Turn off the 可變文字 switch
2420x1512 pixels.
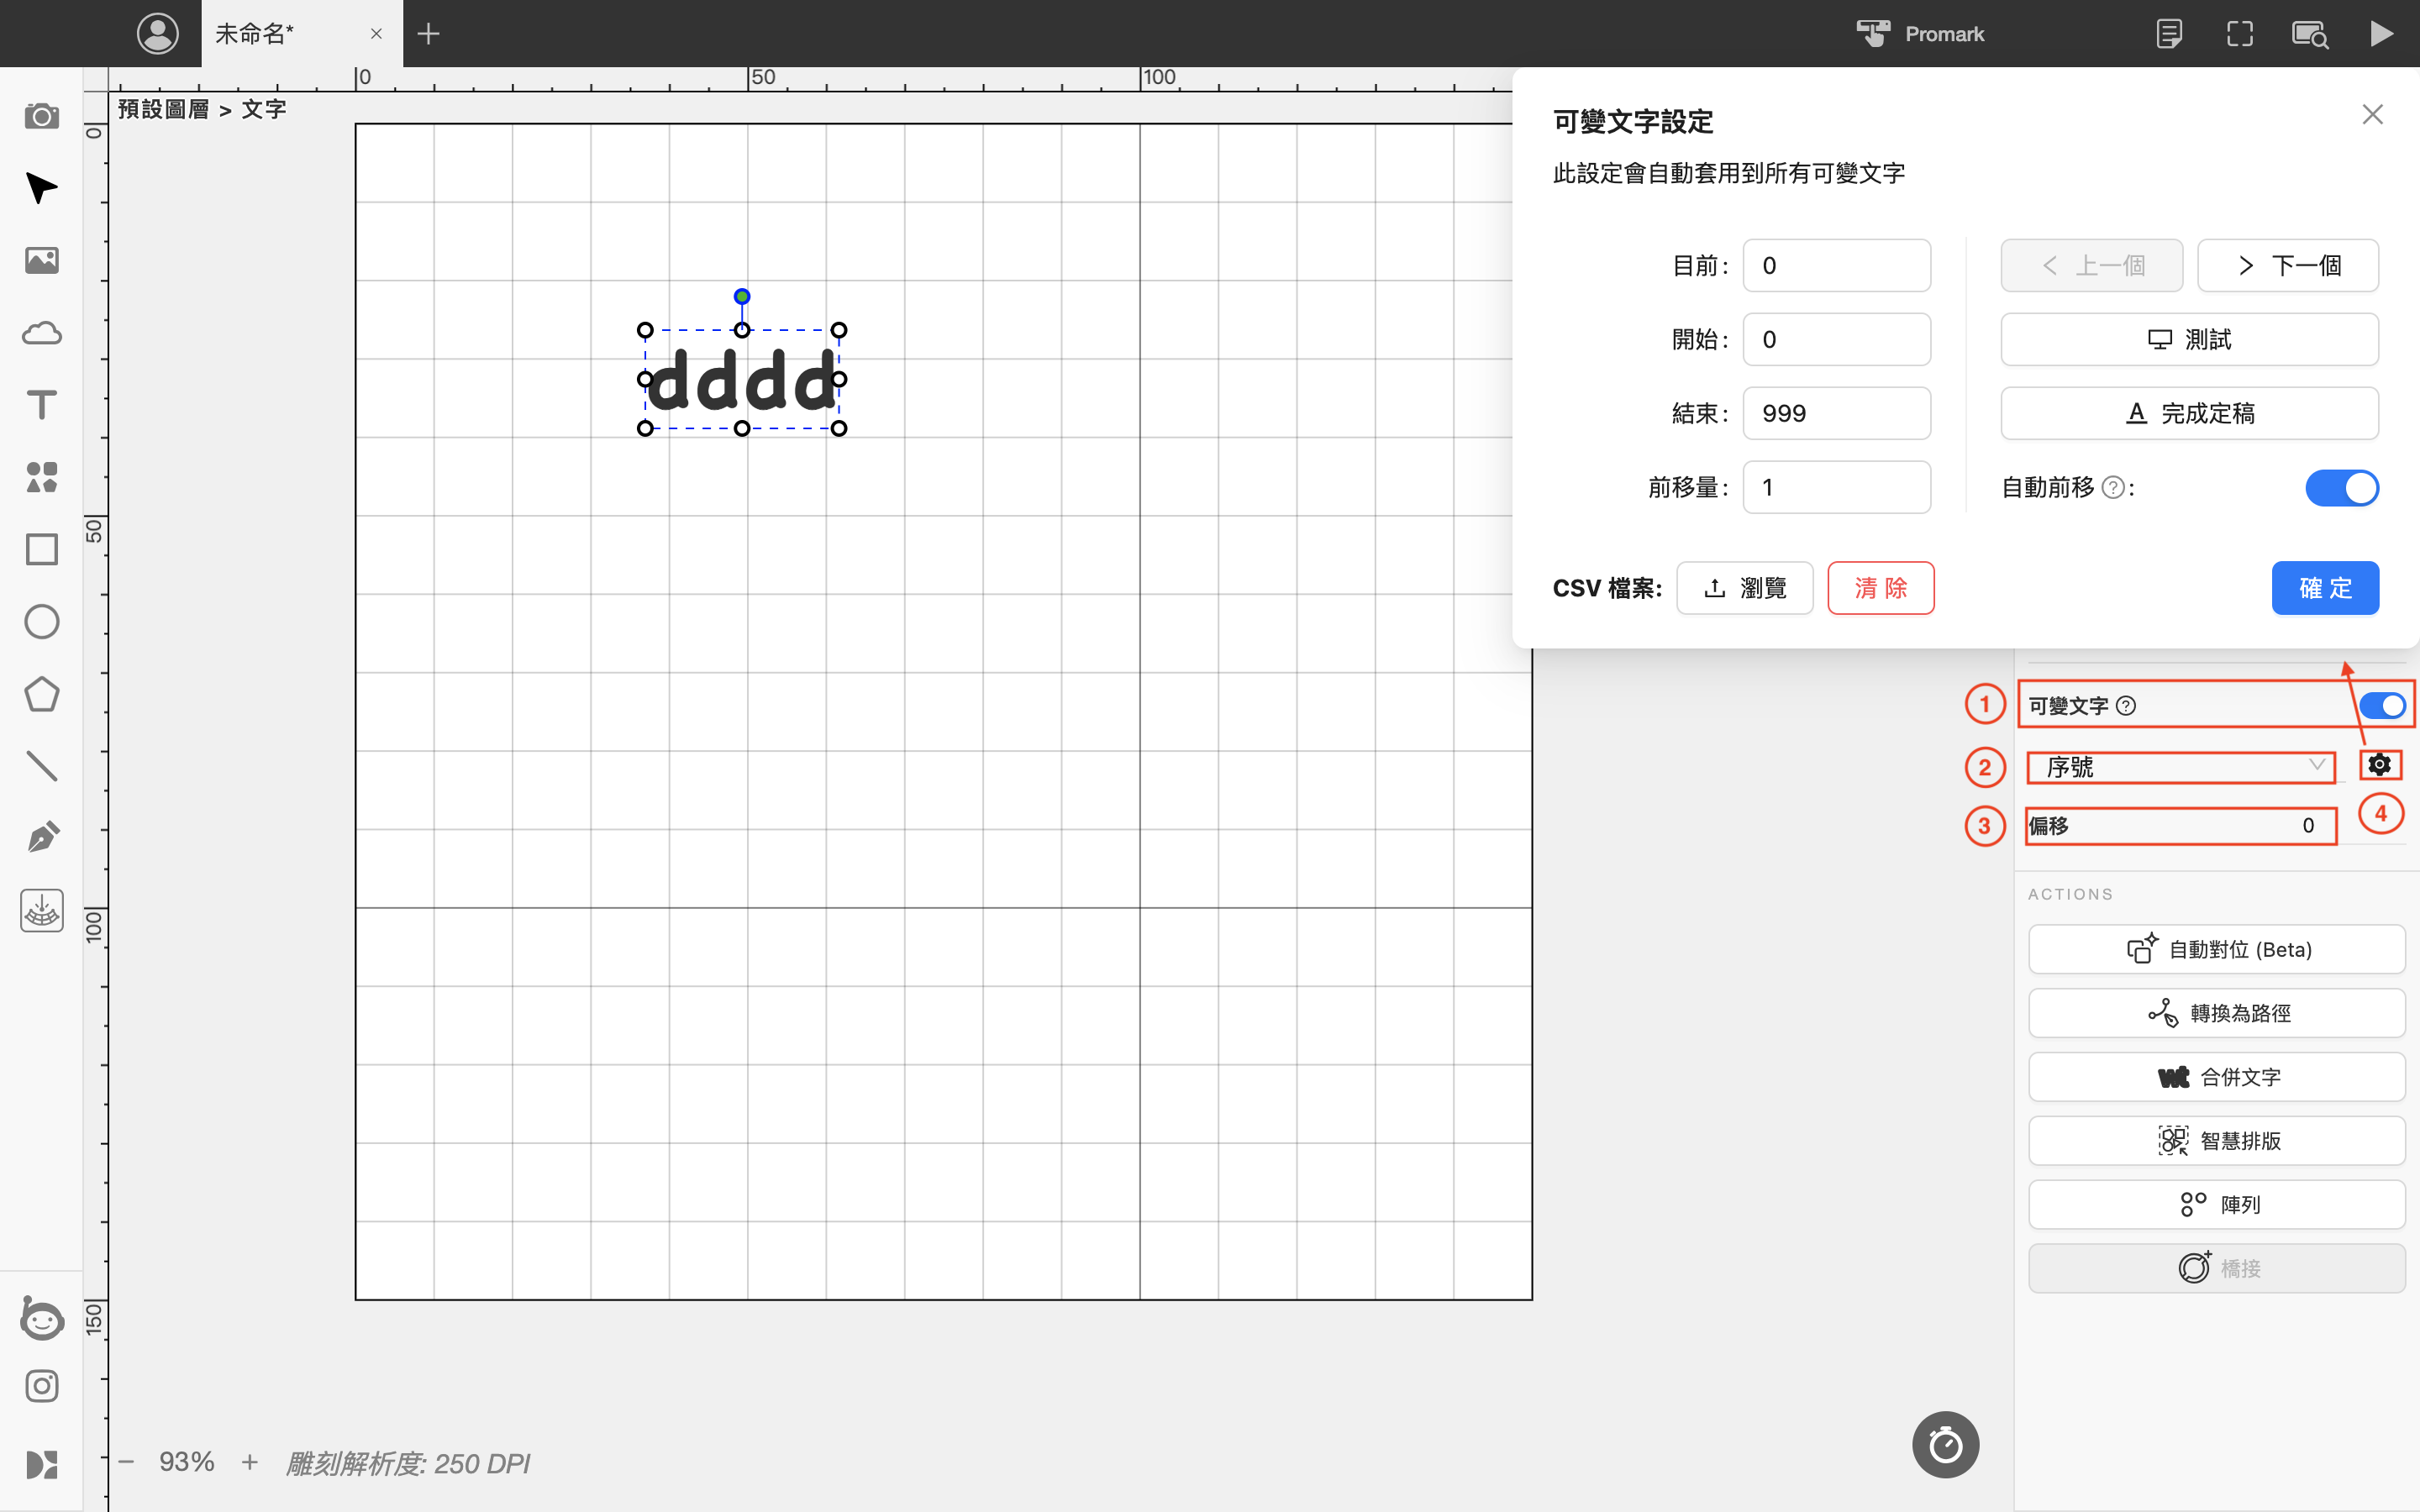coord(2382,706)
